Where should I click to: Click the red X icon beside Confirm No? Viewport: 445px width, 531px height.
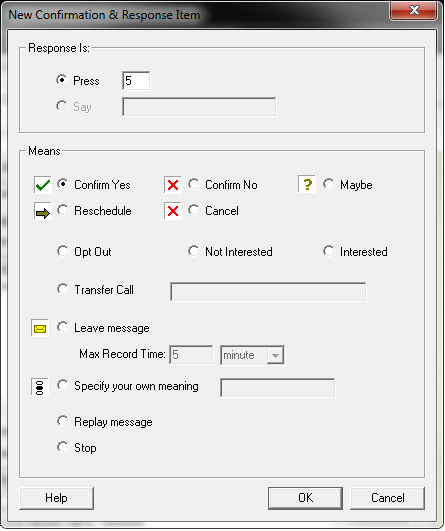coord(173,185)
